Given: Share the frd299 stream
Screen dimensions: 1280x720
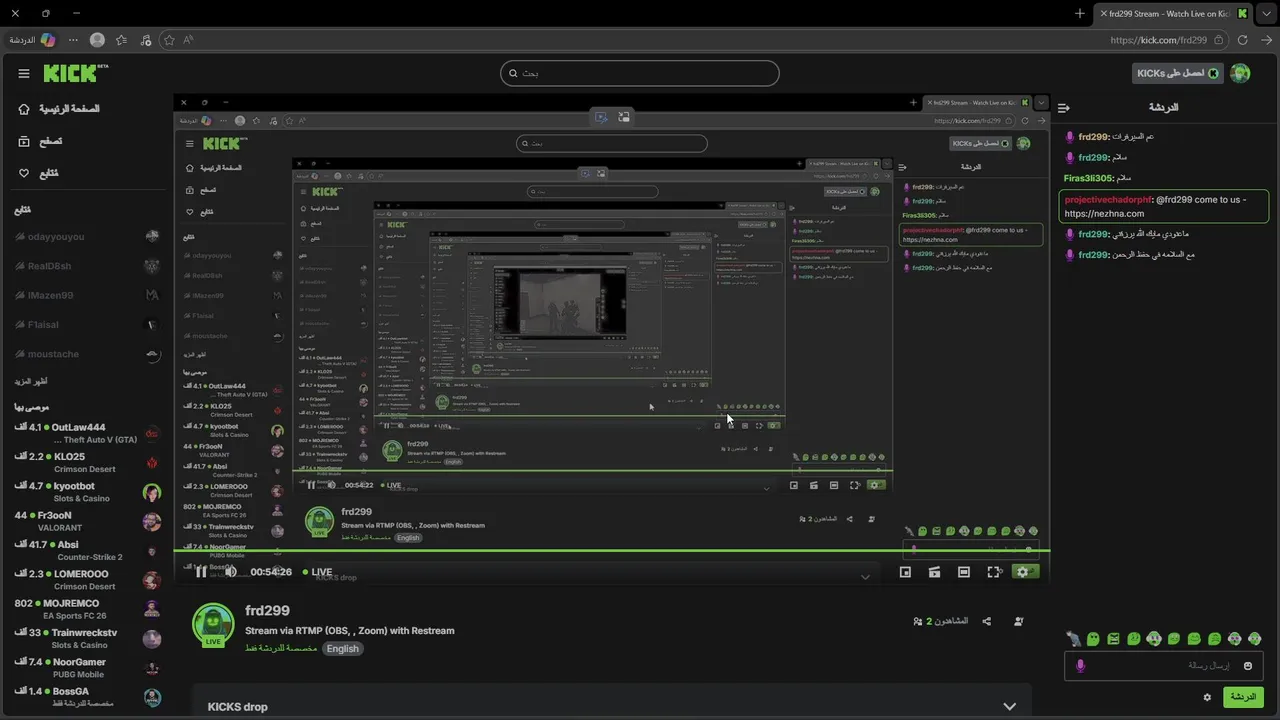Looking at the screenshot, I should (987, 621).
